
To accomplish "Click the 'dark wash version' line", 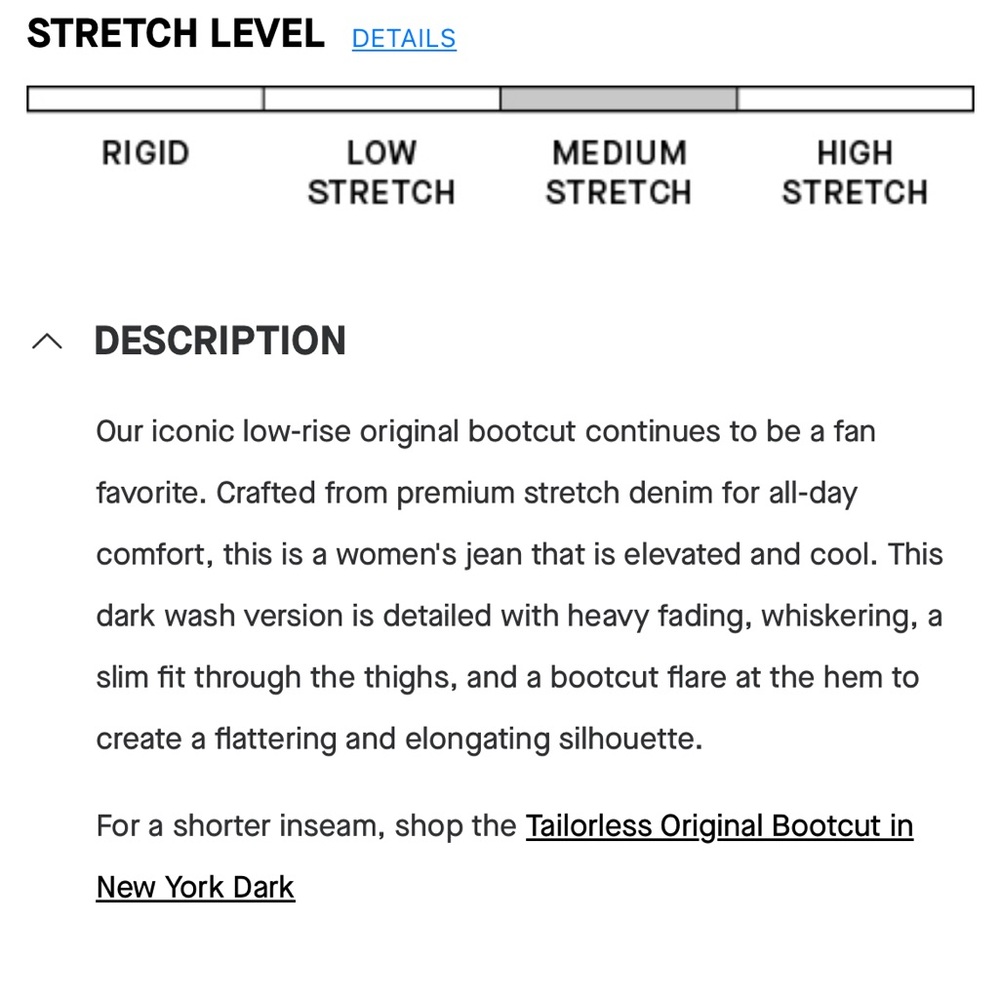I will tap(519, 616).
